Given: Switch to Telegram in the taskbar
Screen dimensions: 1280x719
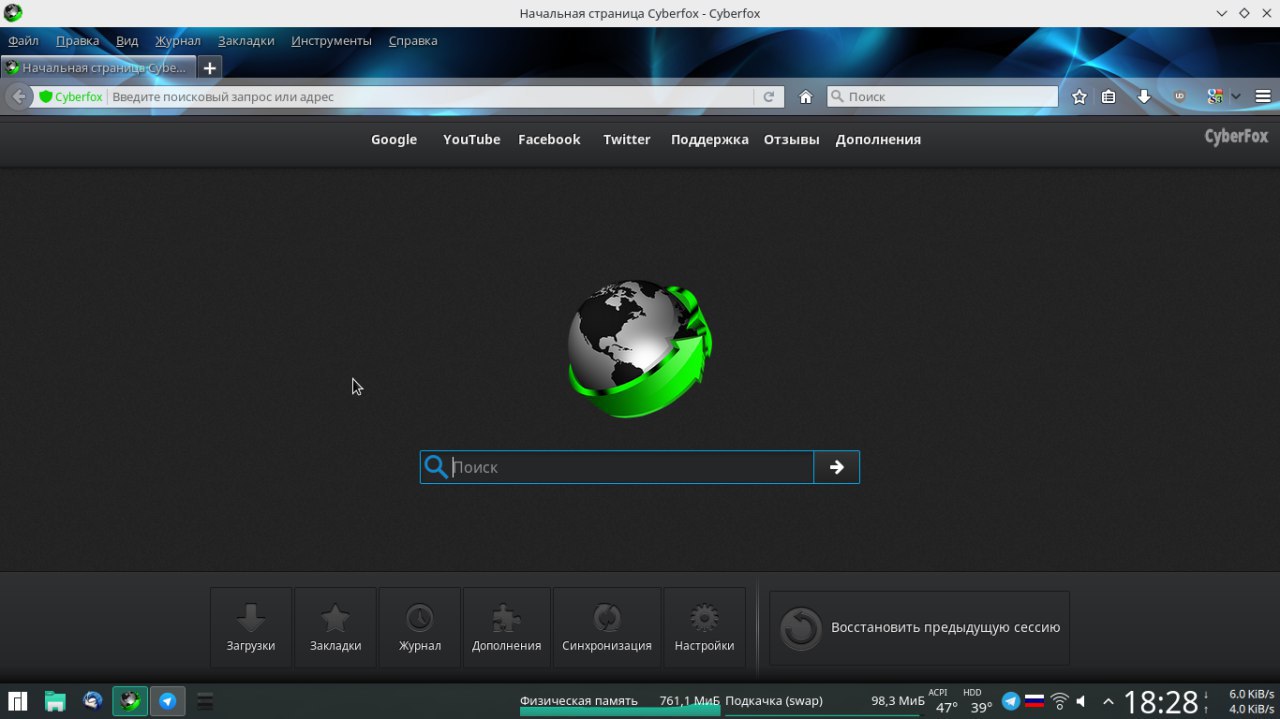Looking at the screenshot, I should pyautogui.click(x=168, y=701).
